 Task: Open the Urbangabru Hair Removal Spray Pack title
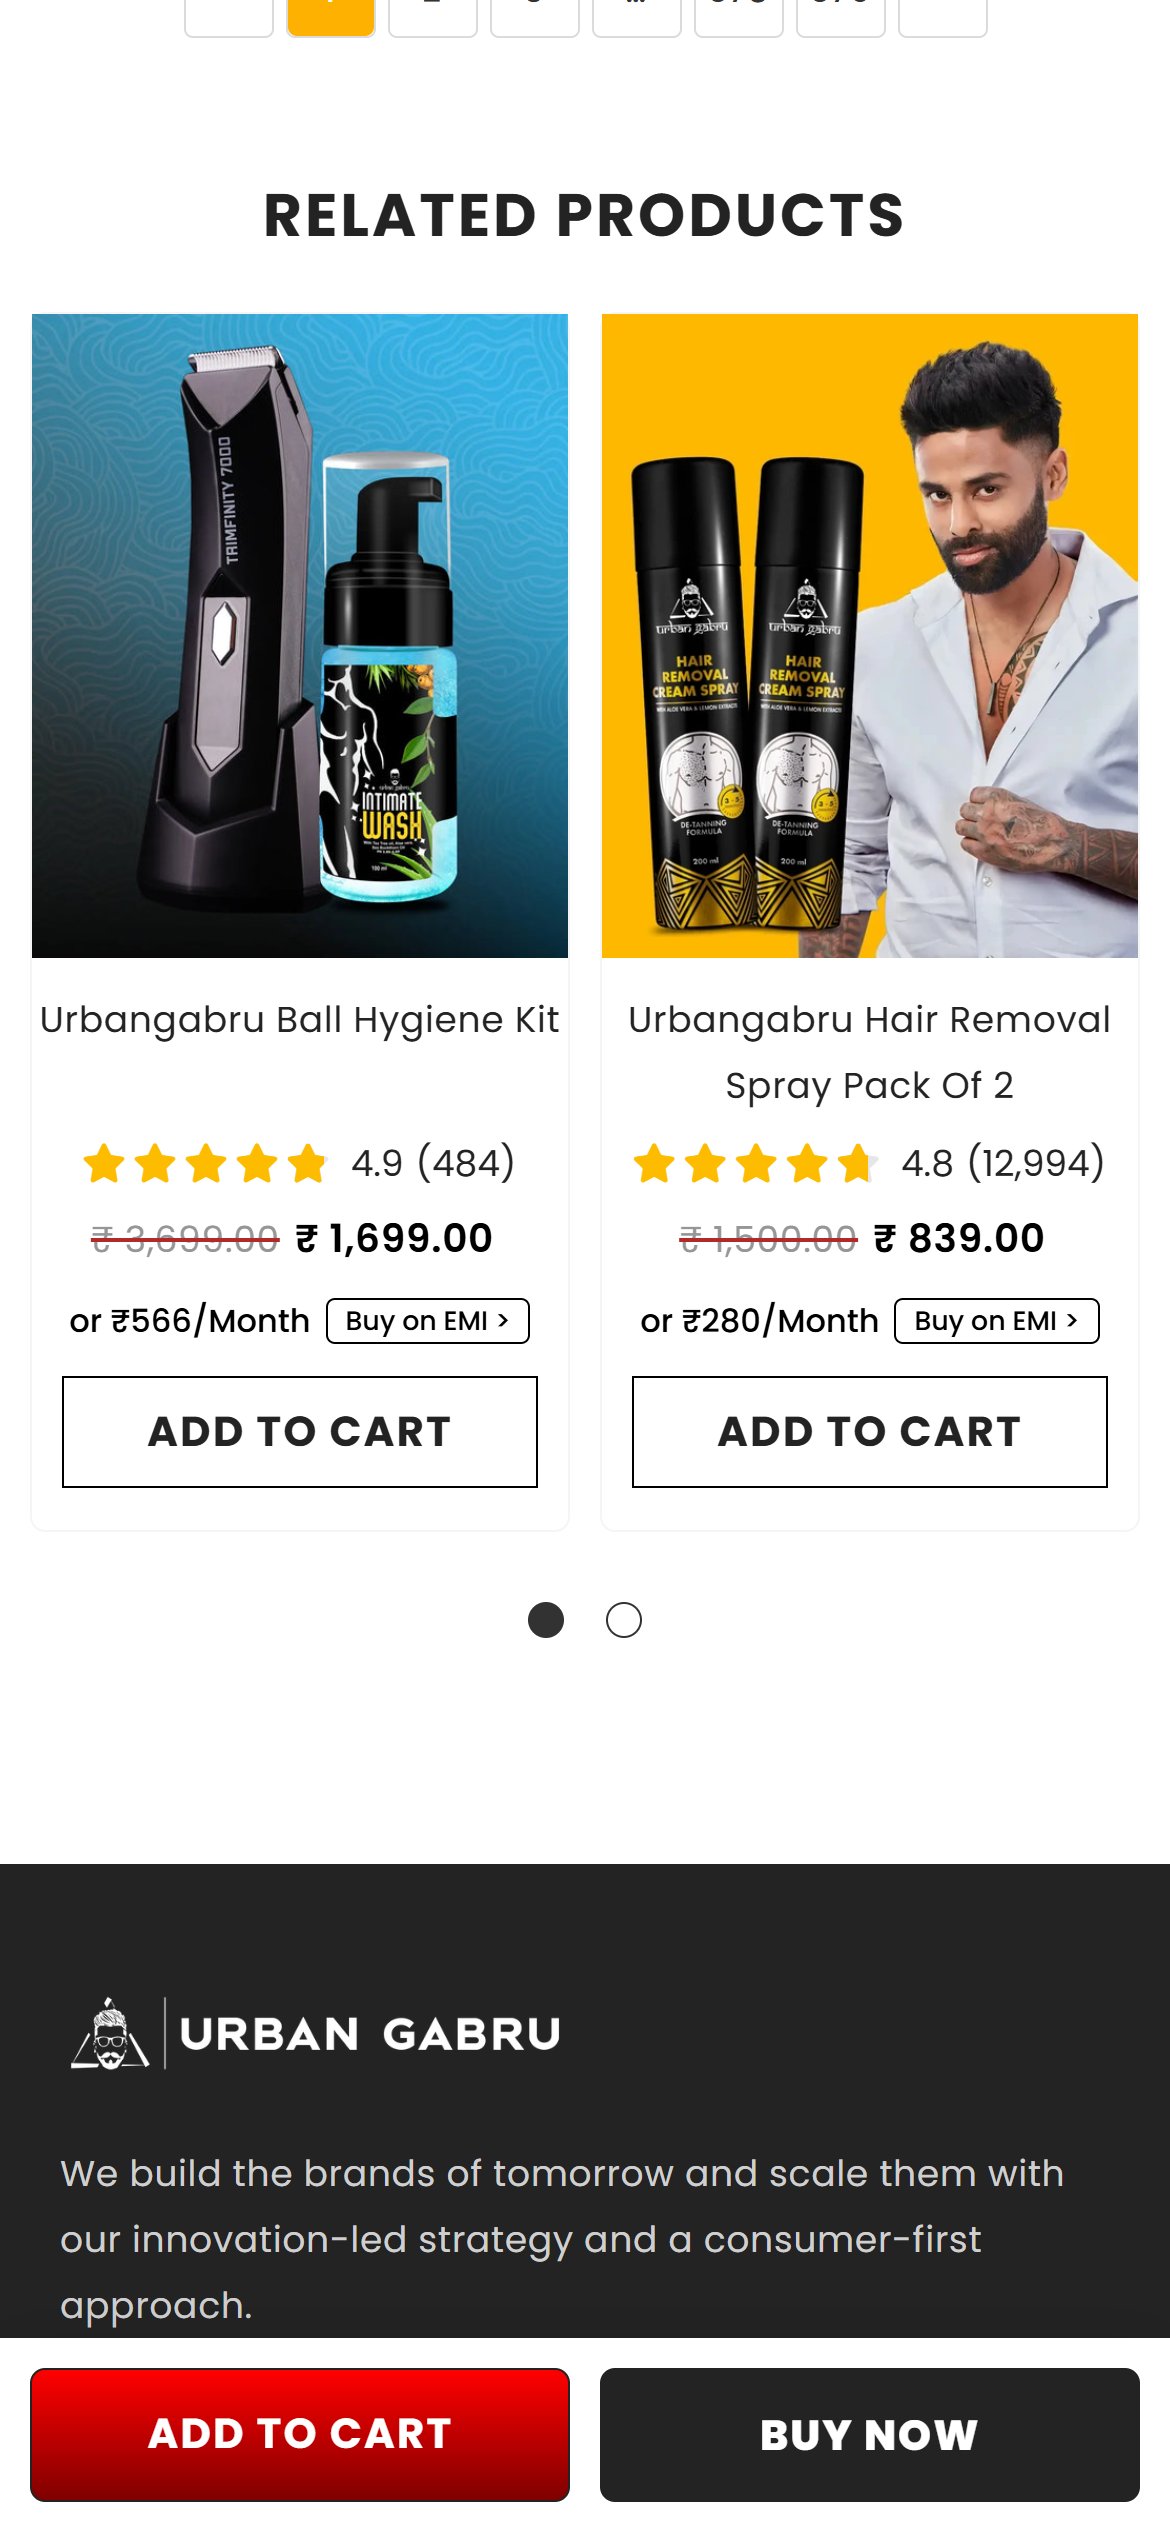pyautogui.click(x=870, y=1053)
